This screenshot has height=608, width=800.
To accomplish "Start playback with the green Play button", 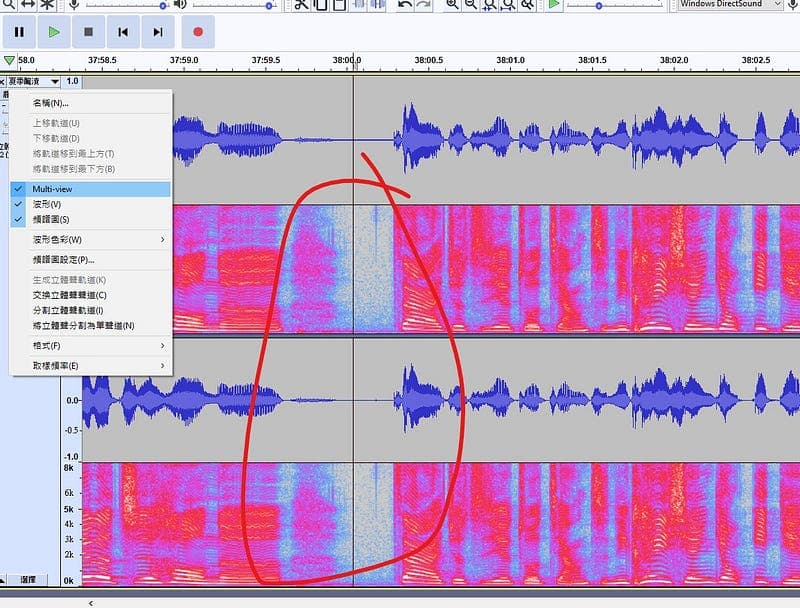I will click(x=54, y=32).
